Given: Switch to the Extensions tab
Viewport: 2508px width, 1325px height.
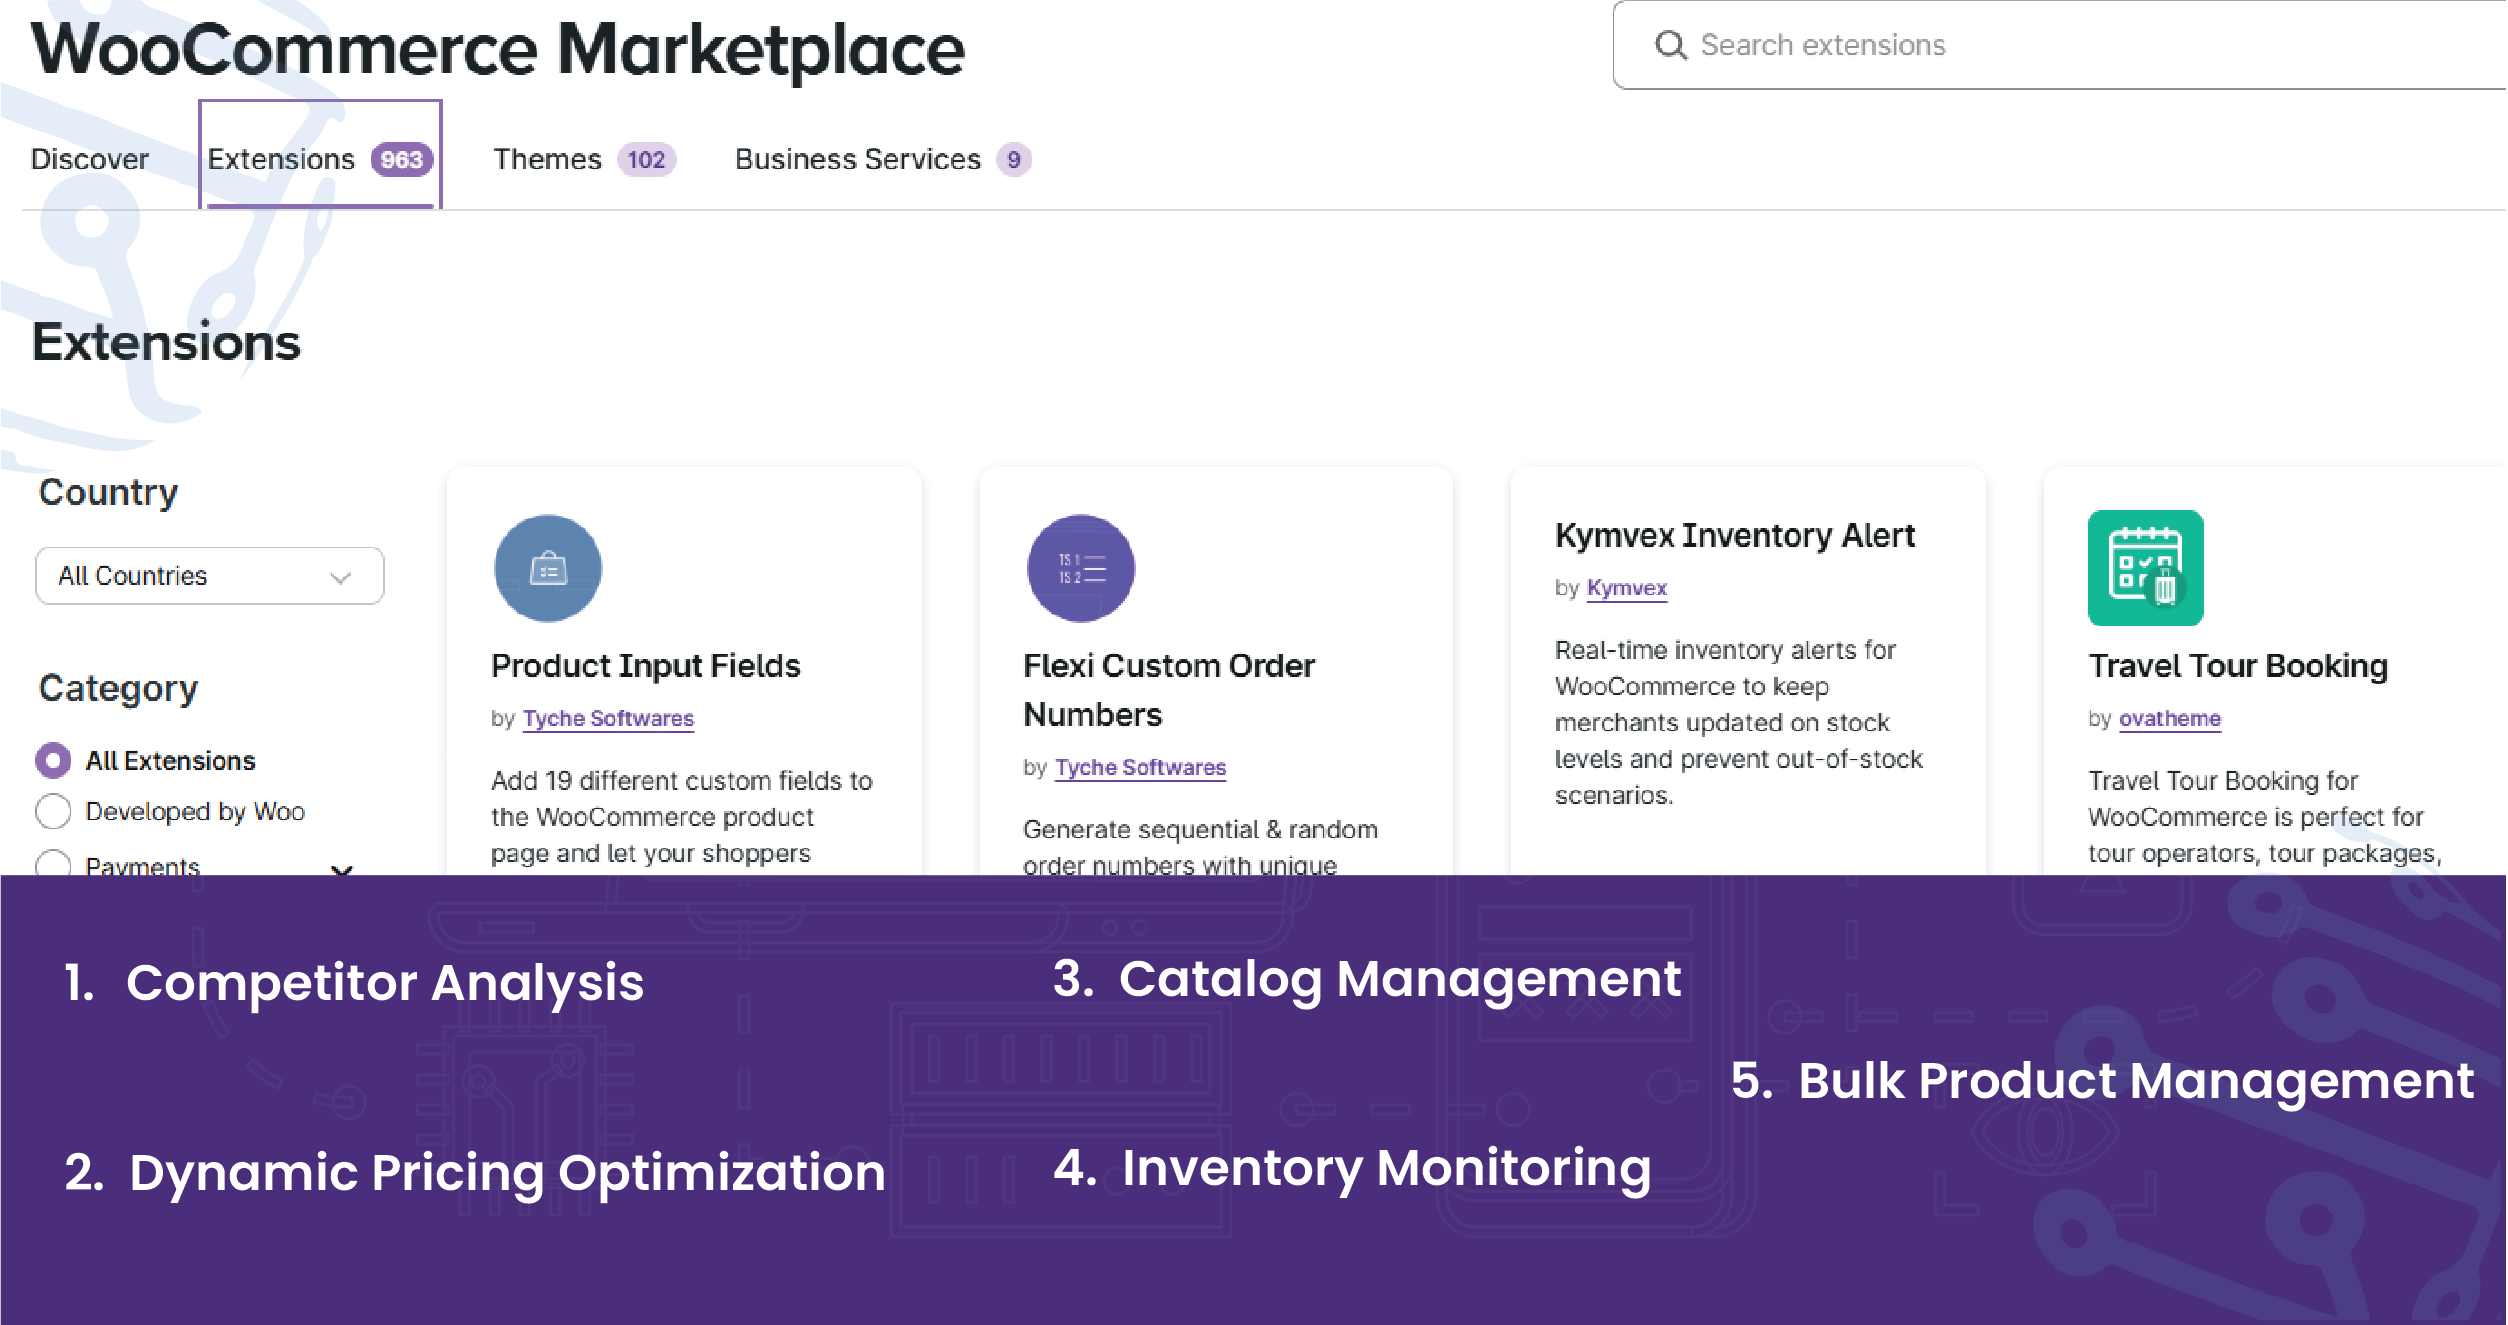Looking at the screenshot, I should (320, 155).
